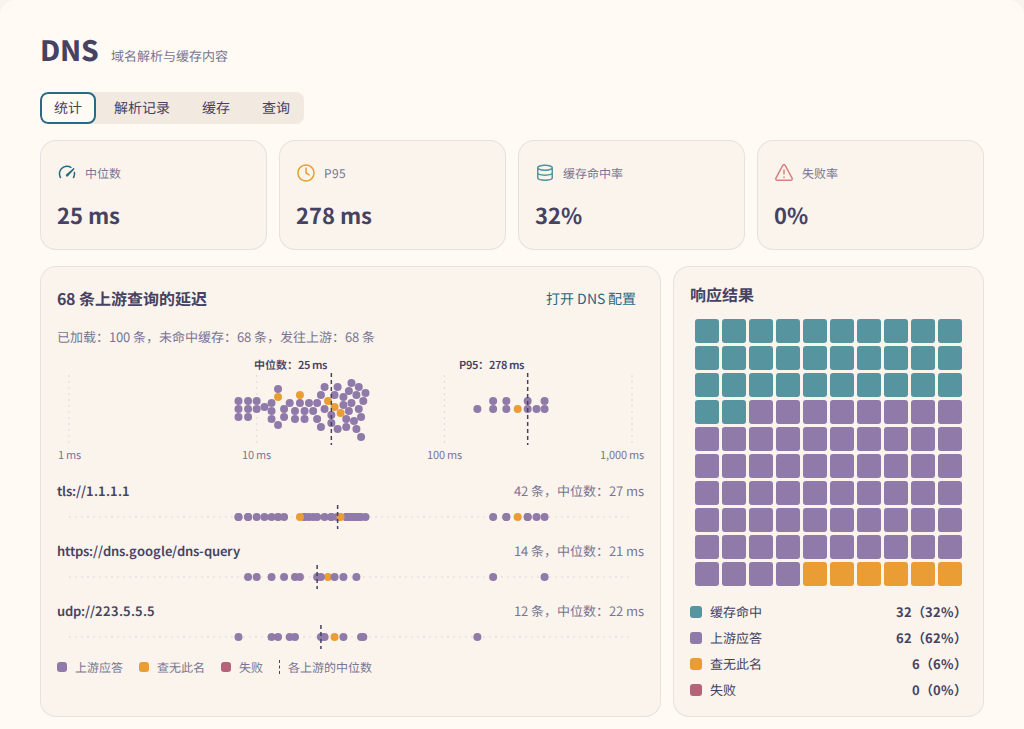This screenshot has width=1024, height=729.
Task: Click the warning triangle icon beside 失败率
Action: [x=784, y=173]
